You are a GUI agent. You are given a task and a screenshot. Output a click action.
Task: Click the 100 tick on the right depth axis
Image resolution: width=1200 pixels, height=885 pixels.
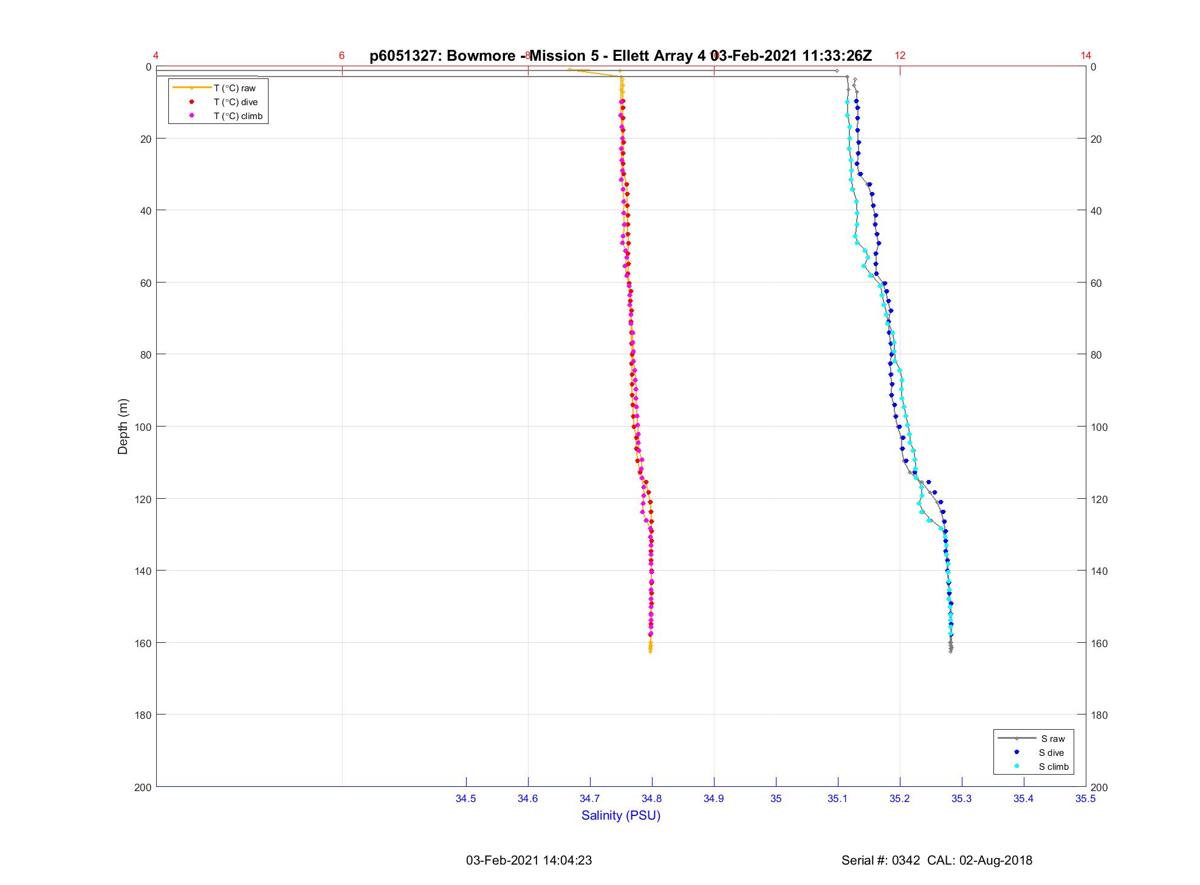(x=1100, y=427)
